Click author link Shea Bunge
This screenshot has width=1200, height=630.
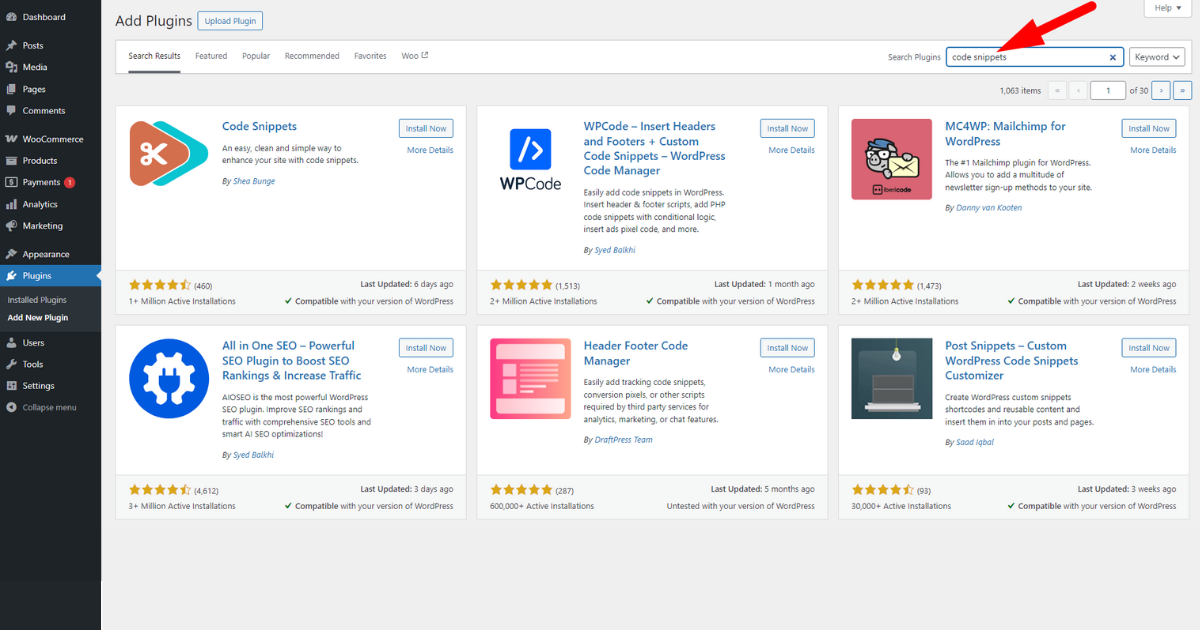pyautogui.click(x=254, y=181)
